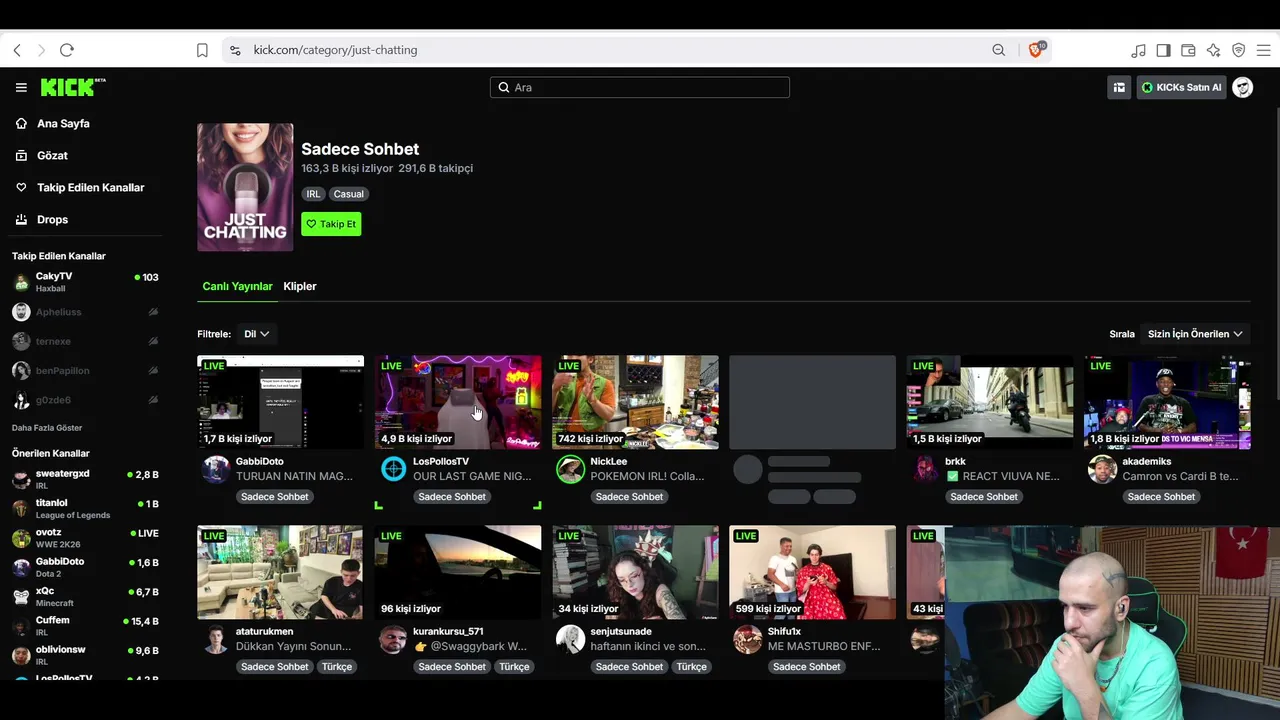1280x720 pixels.
Task: Open the GabbiDoto live stream thumbnail
Action: (280, 402)
